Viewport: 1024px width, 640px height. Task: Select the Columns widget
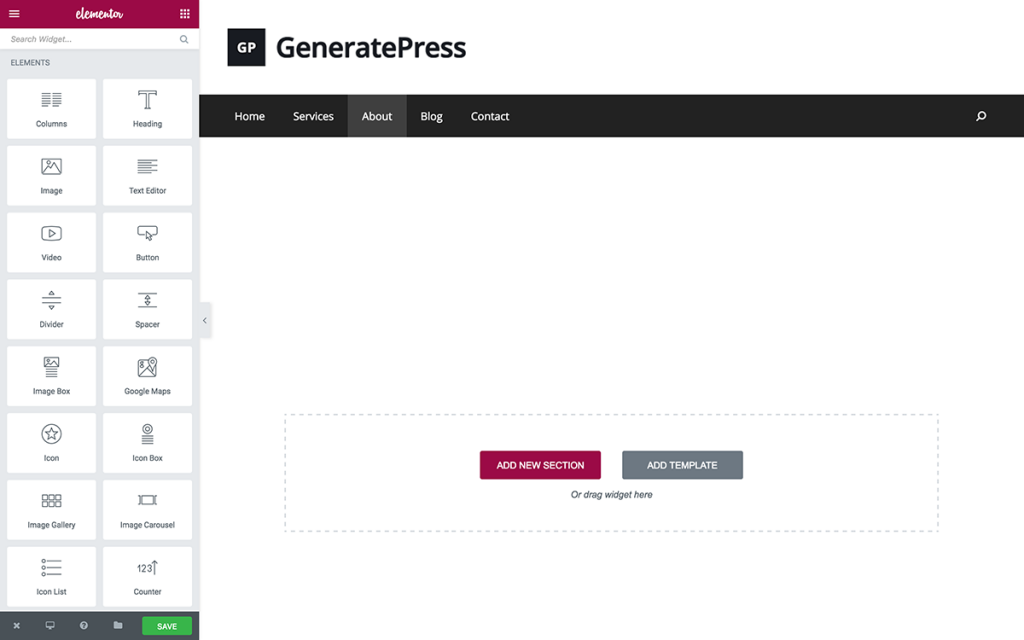[x=52, y=109]
